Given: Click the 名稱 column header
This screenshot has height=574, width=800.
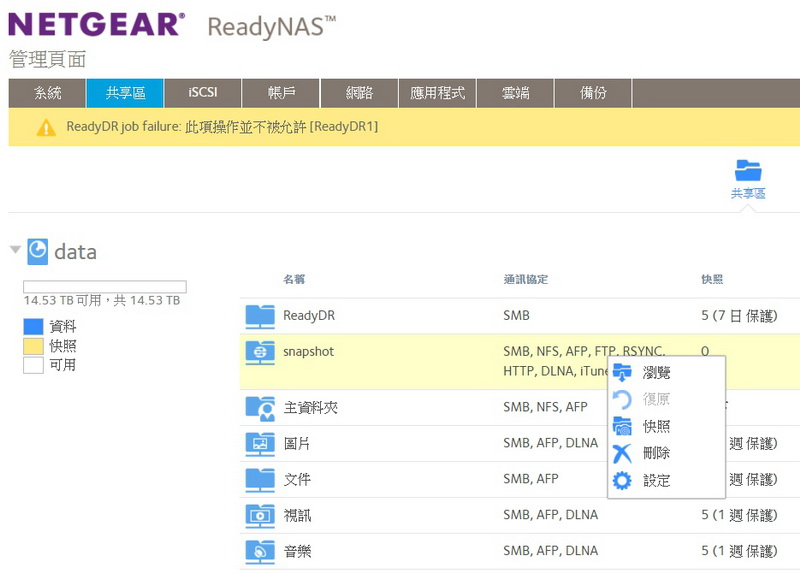Looking at the screenshot, I should pyautogui.click(x=294, y=279).
